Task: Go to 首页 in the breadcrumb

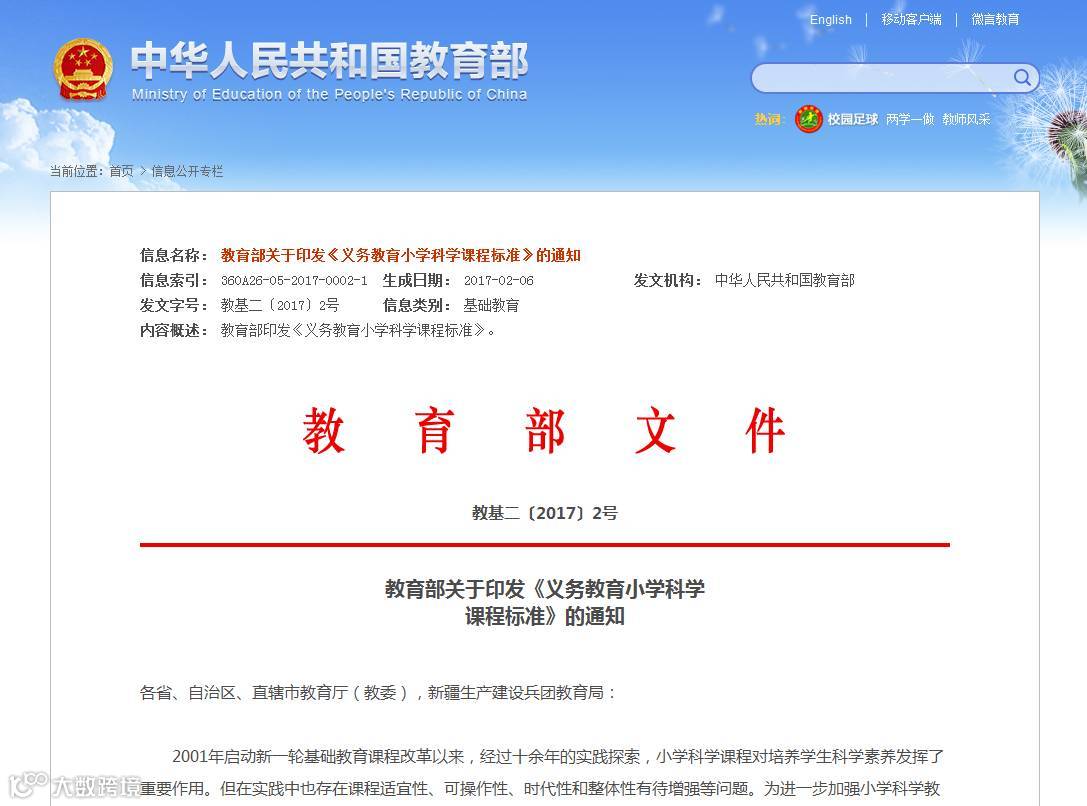Action: (x=121, y=171)
